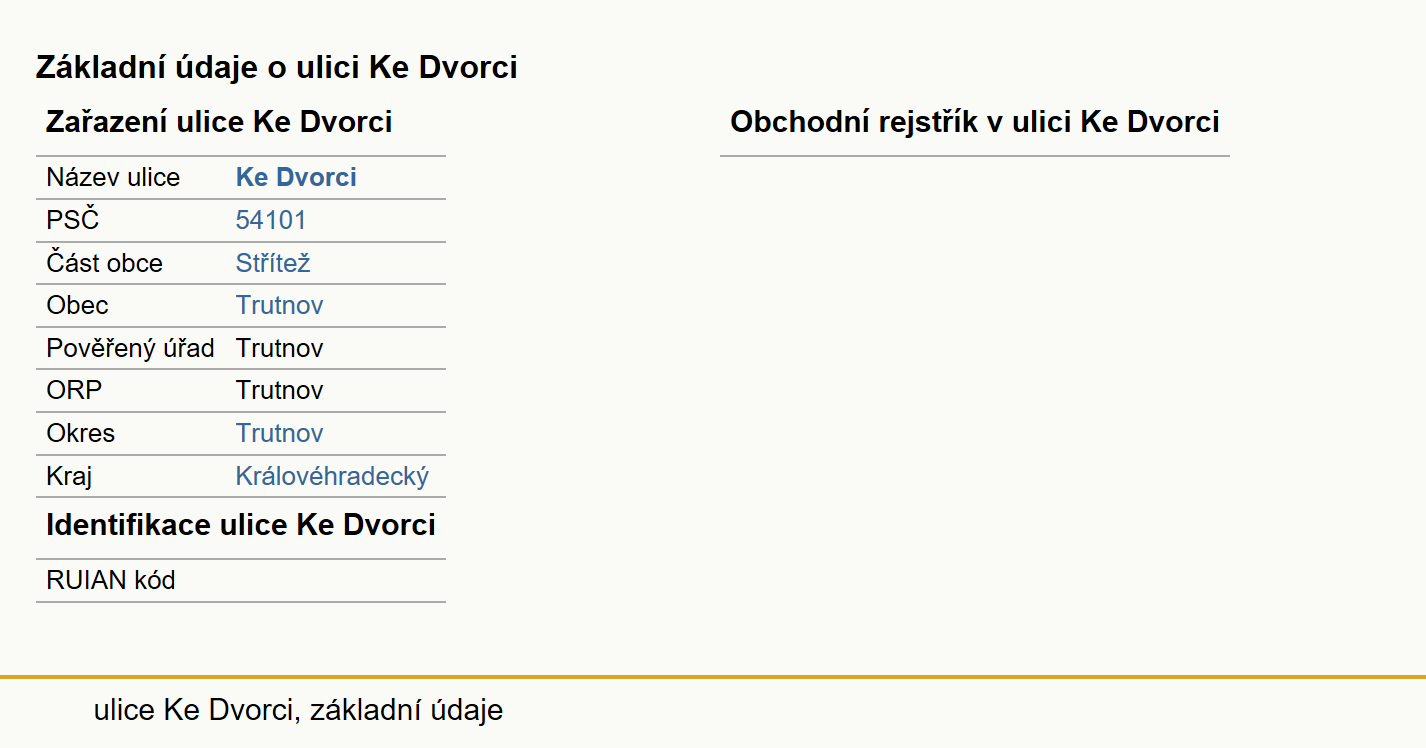Click the Obchodní rejstřík v ulici heading
Viewport: 1426px width, 748px height.
975,122
